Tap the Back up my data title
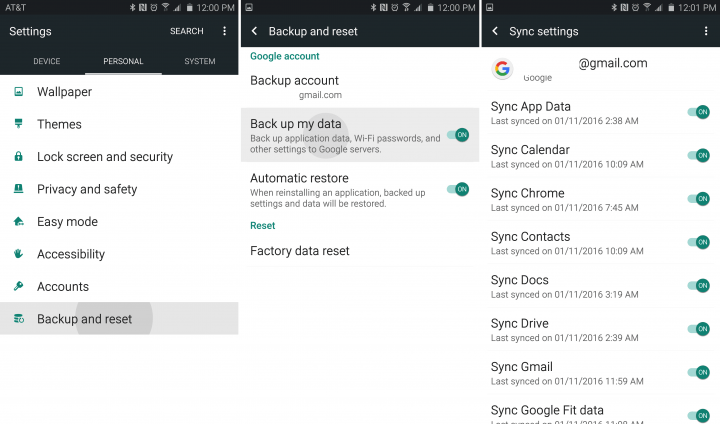Viewport: 720px width, 424px height. [296, 124]
